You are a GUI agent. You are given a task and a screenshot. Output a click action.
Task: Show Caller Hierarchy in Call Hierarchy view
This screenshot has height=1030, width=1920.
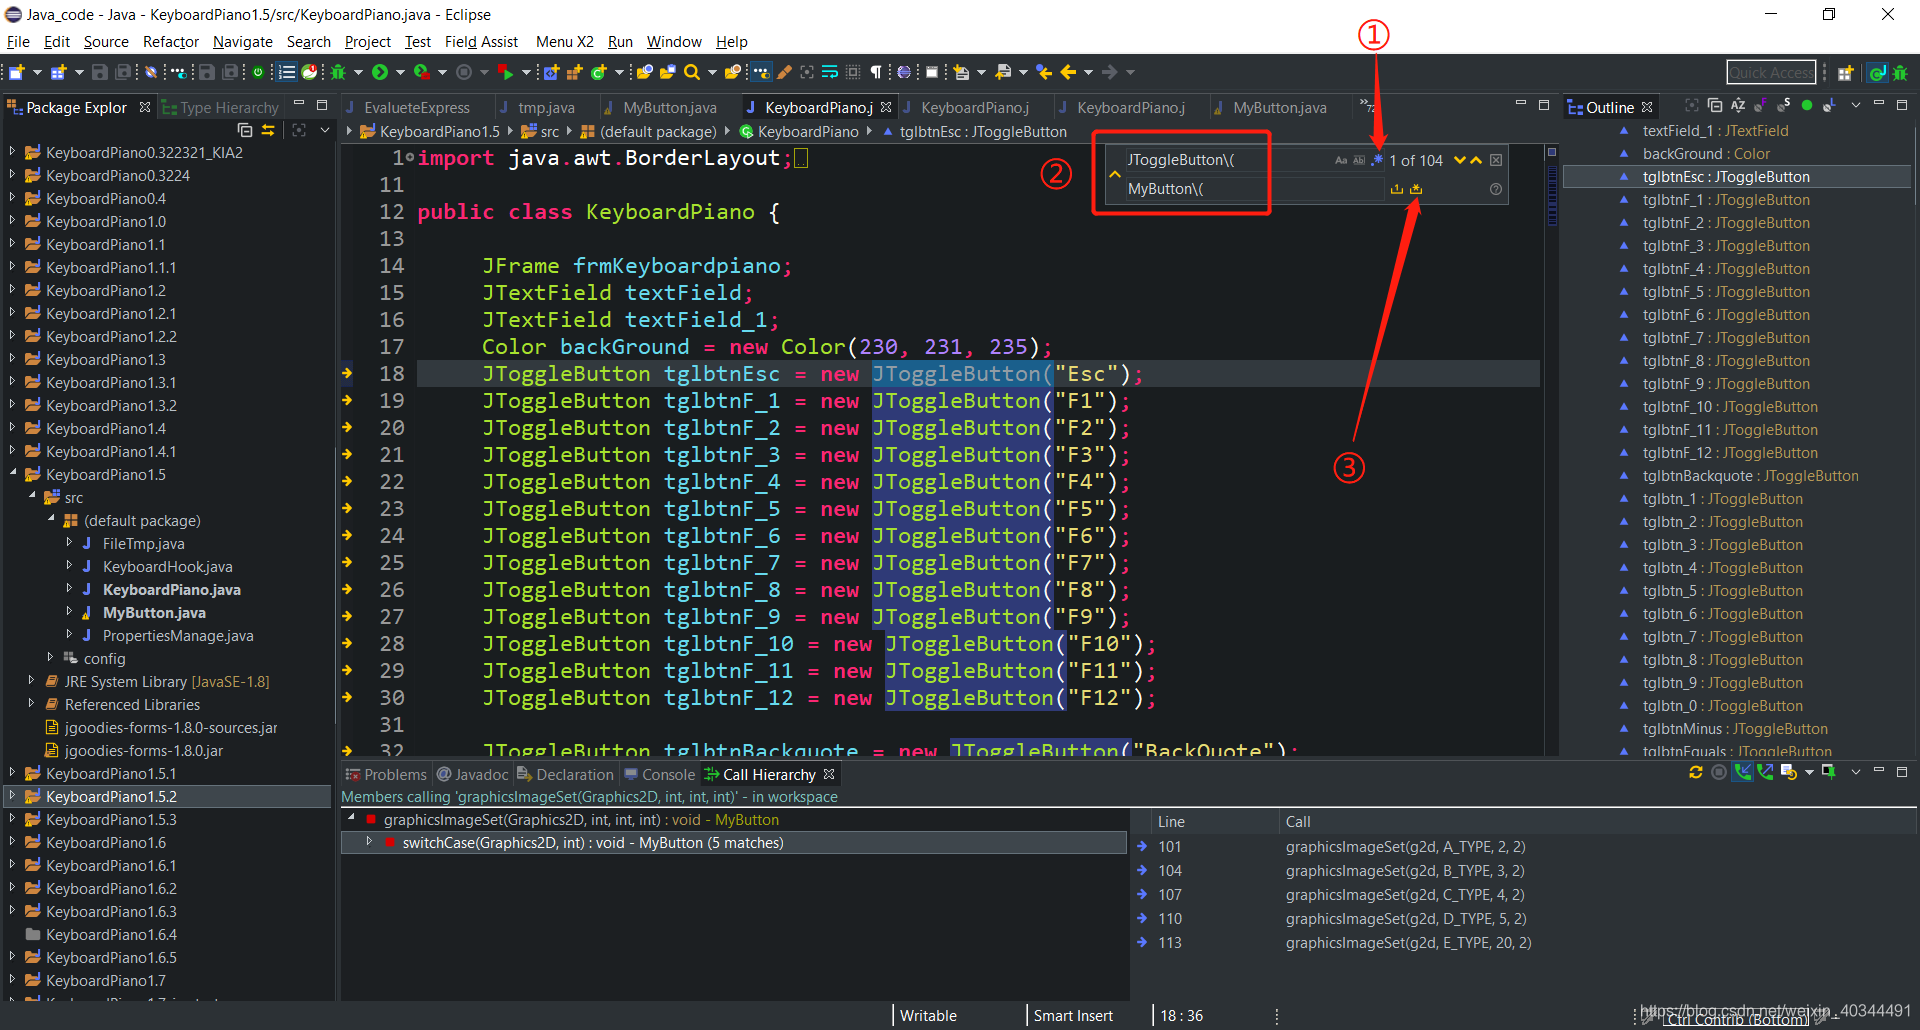[x=1743, y=772]
